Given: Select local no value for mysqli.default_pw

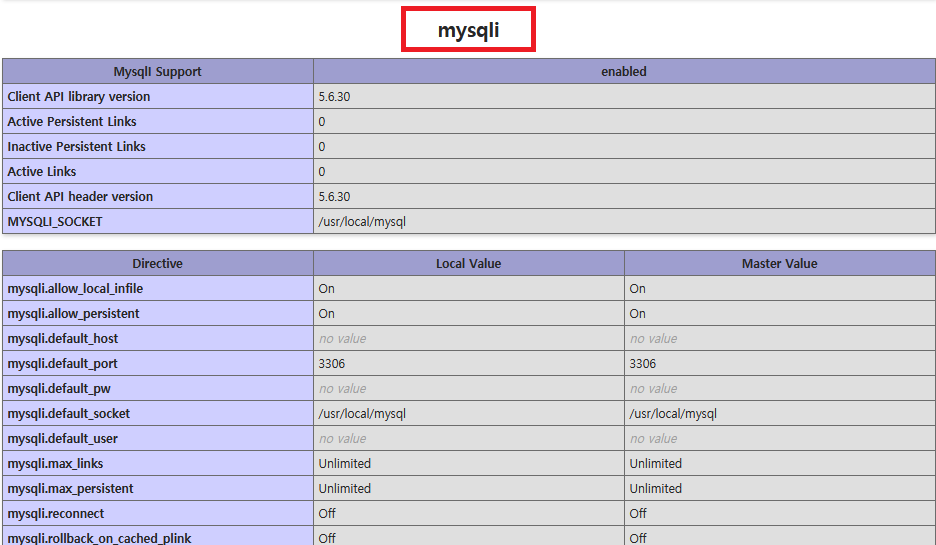Looking at the screenshot, I should click(x=343, y=389).
